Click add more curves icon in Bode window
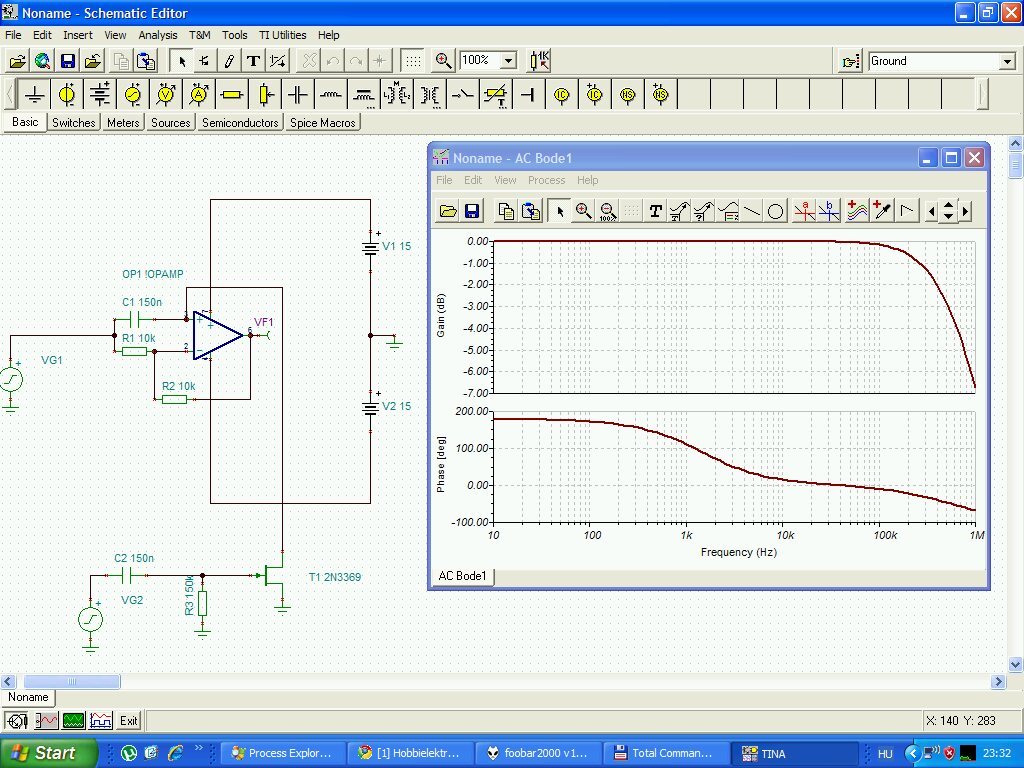This screenshot has width=1024, height=768. [856, 211]
